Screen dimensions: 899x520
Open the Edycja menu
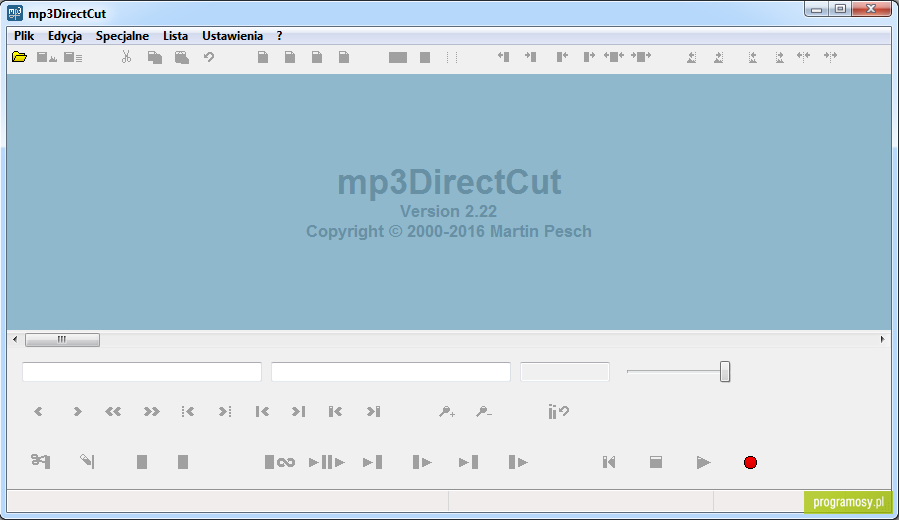coord(65,36)
